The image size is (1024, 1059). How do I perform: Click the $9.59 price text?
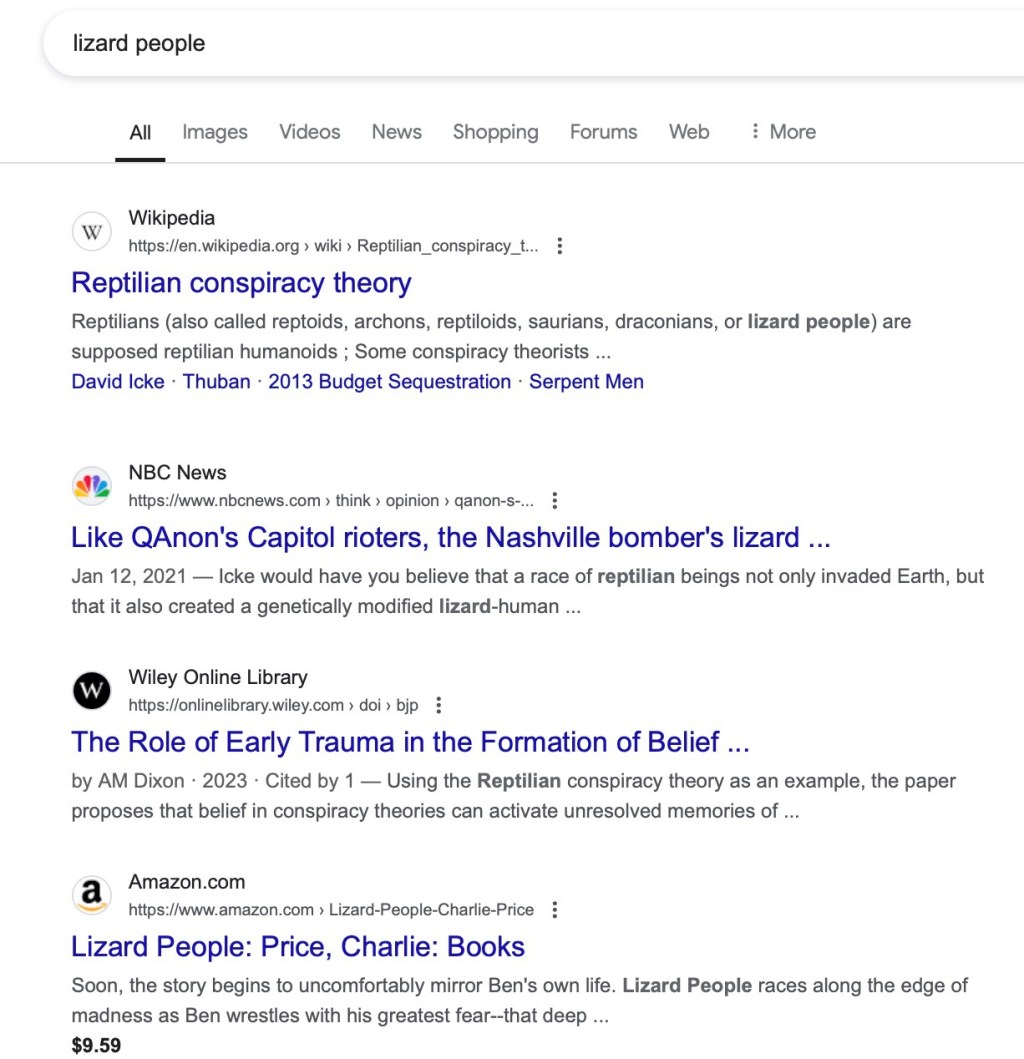pyautogui.click(x=94, y=1044)
